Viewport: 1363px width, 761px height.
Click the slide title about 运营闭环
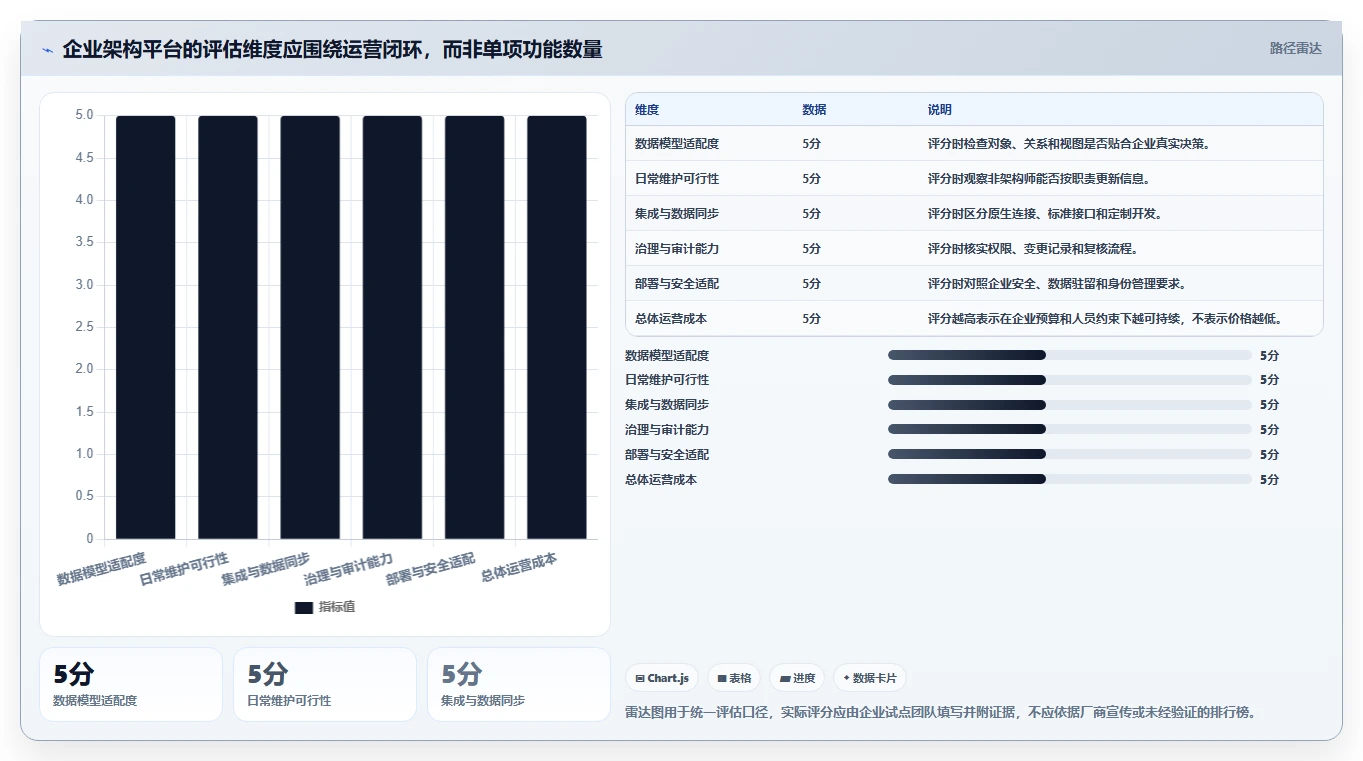point(332,50)
